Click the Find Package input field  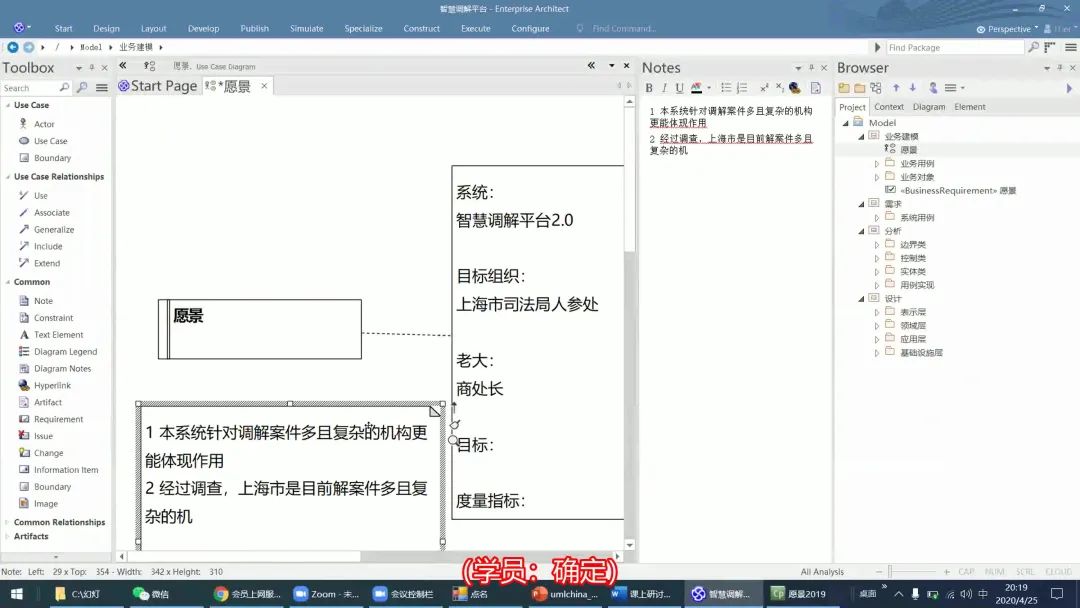tap(953, 48)
